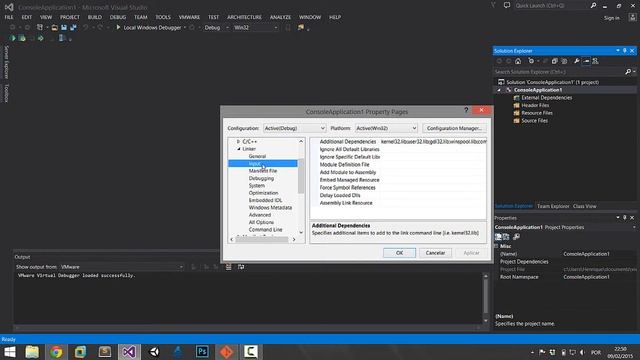This screenshot has width=640, height=360.
Task: Switch to the Class View tab
Action: (584, 206)
